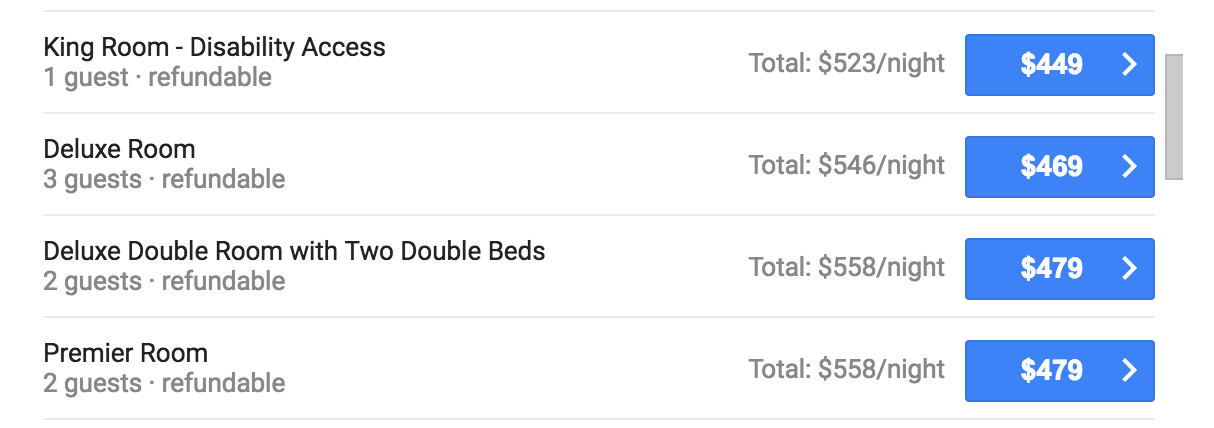1214x428 pixels.
Task: Click the gray vertical scrollbar thumb
Action: pyautogui.click(x=1174, y=116)
